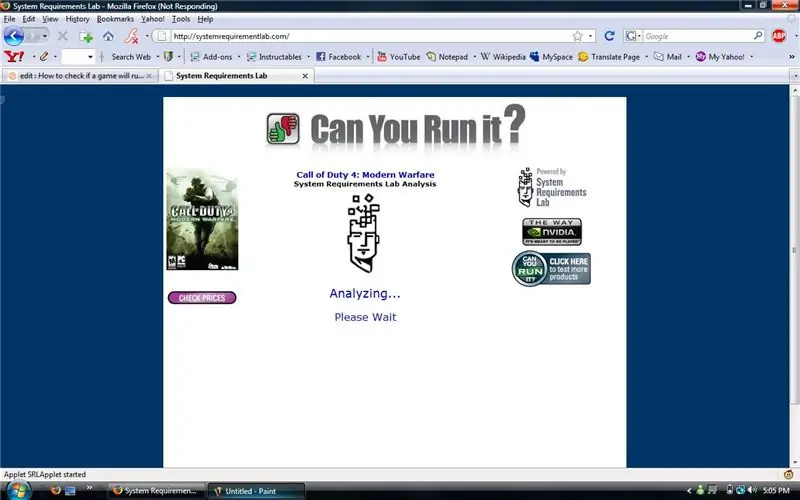Open the YouTube toolbar button
Viewport: 800px width, 500px height.
[399, 57]
